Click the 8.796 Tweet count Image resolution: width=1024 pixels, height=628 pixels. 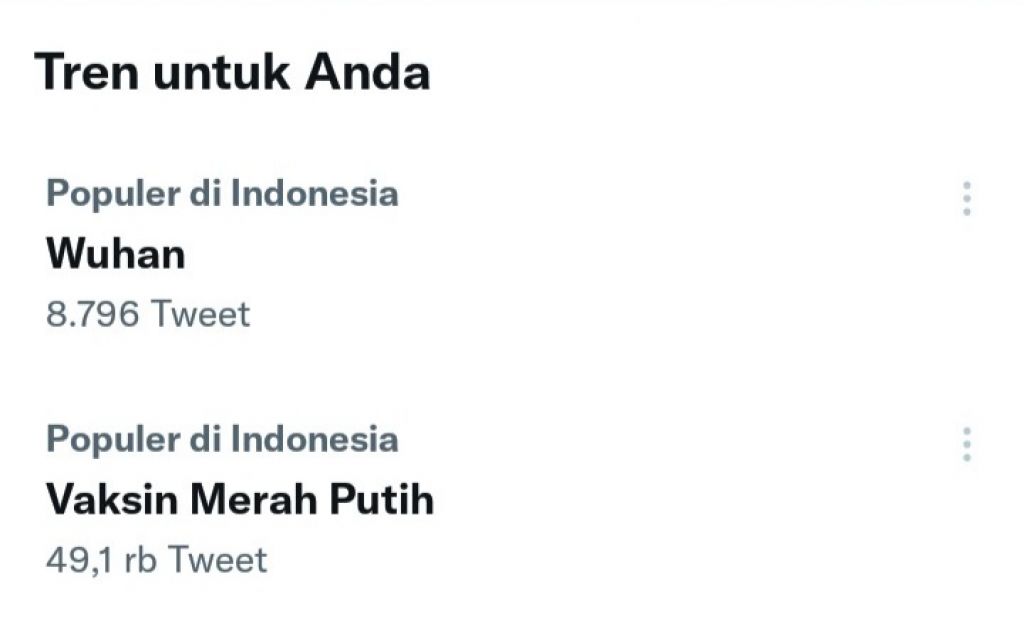click(x=148, y=314)
